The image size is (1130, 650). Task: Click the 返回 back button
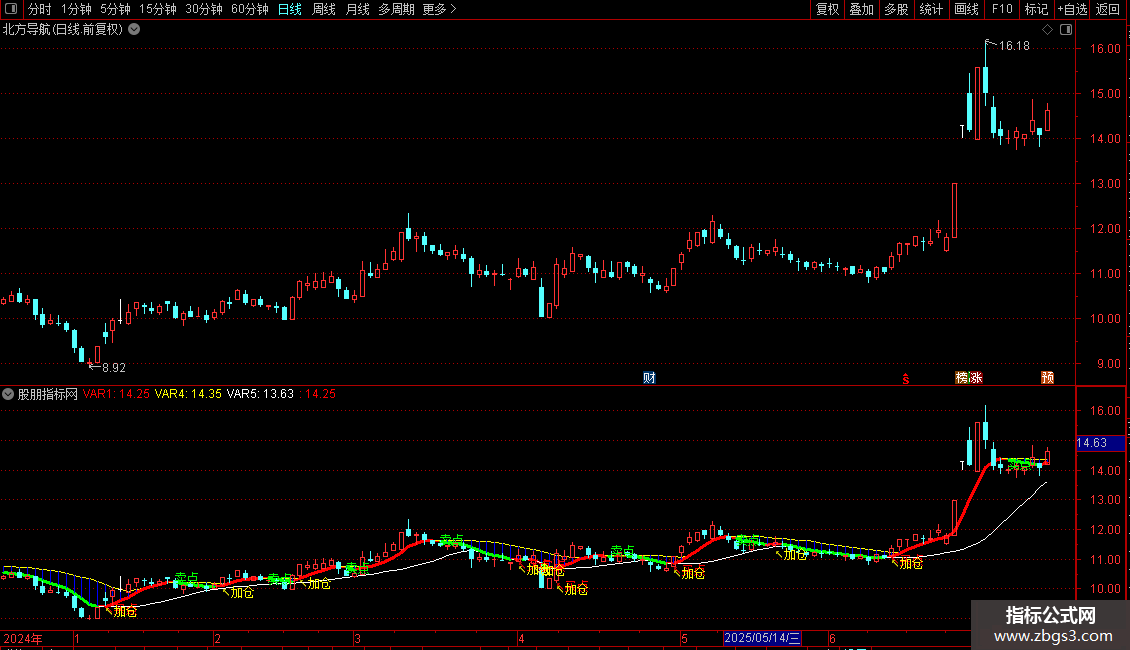1108,9
